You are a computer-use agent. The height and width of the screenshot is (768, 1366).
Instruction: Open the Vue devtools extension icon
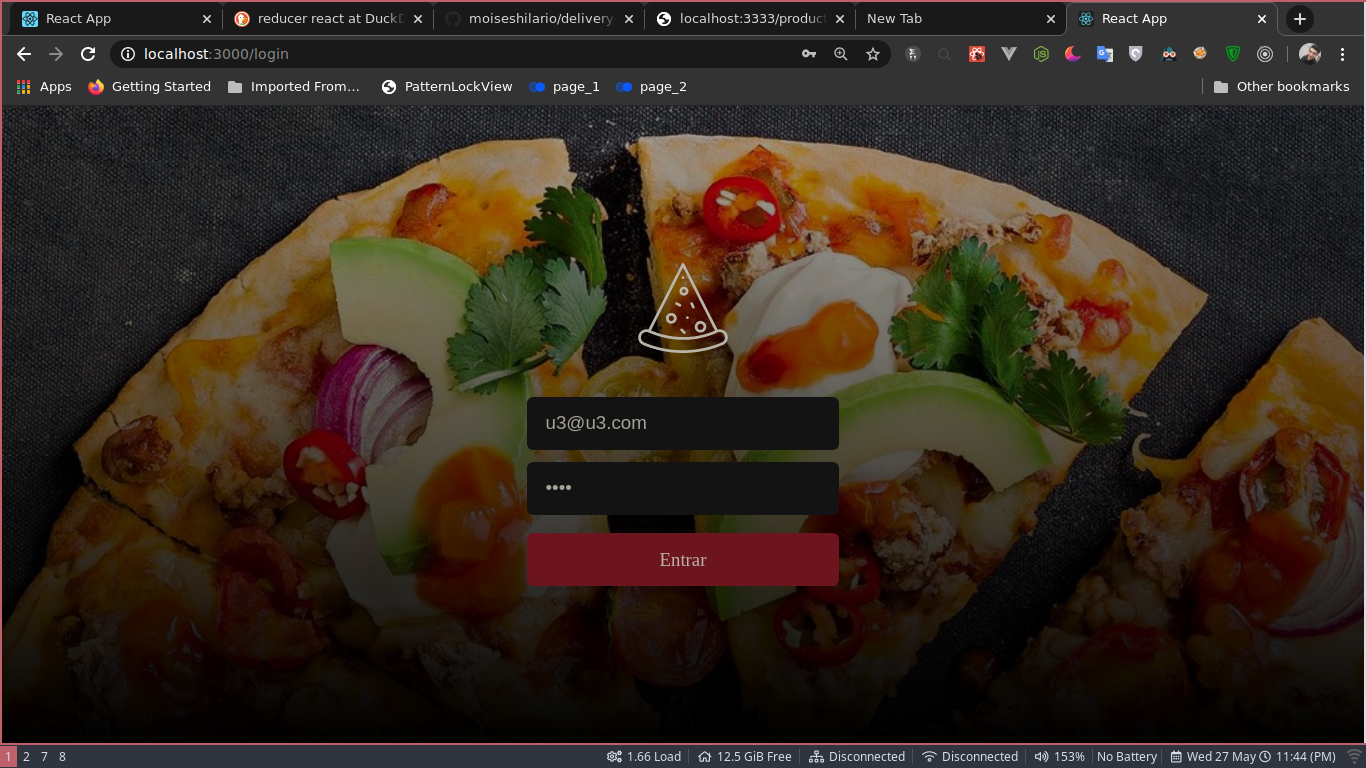tap(1009, 54)
